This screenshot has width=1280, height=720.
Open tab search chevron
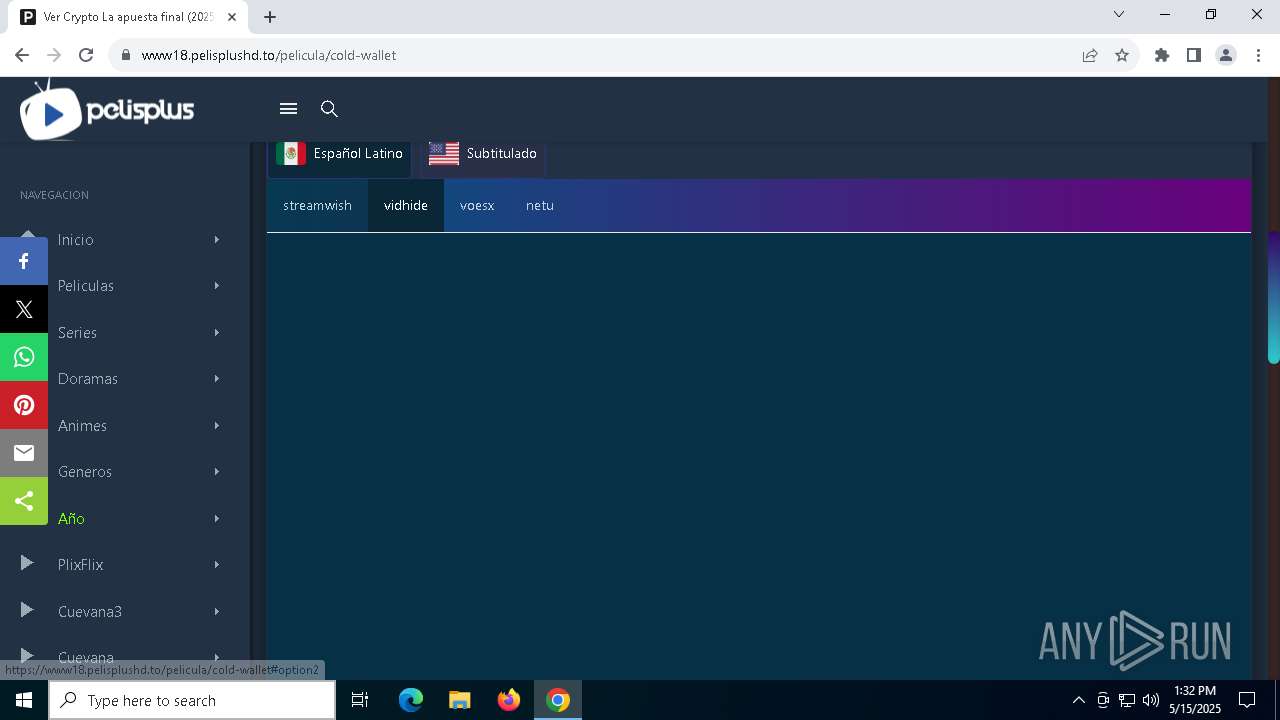[x=1119, y=15]
